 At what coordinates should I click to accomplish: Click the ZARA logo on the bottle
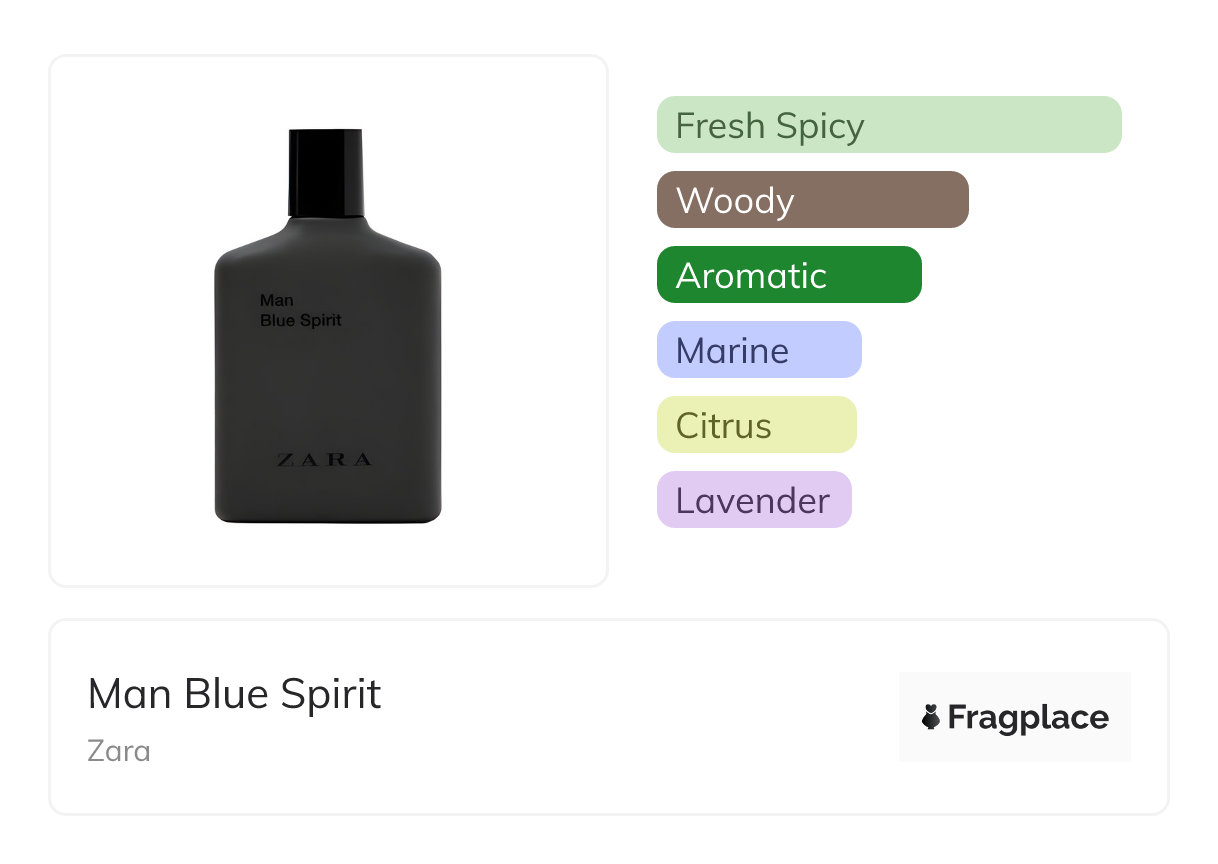[324, 460]
